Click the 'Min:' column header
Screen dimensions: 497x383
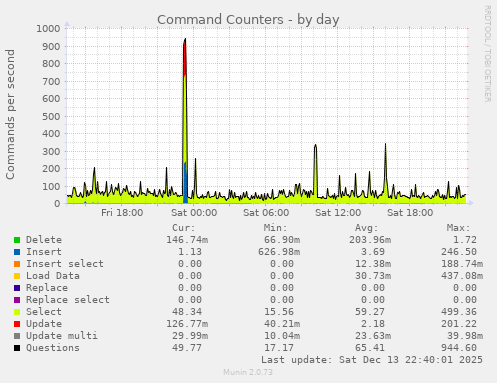(275, 228)
